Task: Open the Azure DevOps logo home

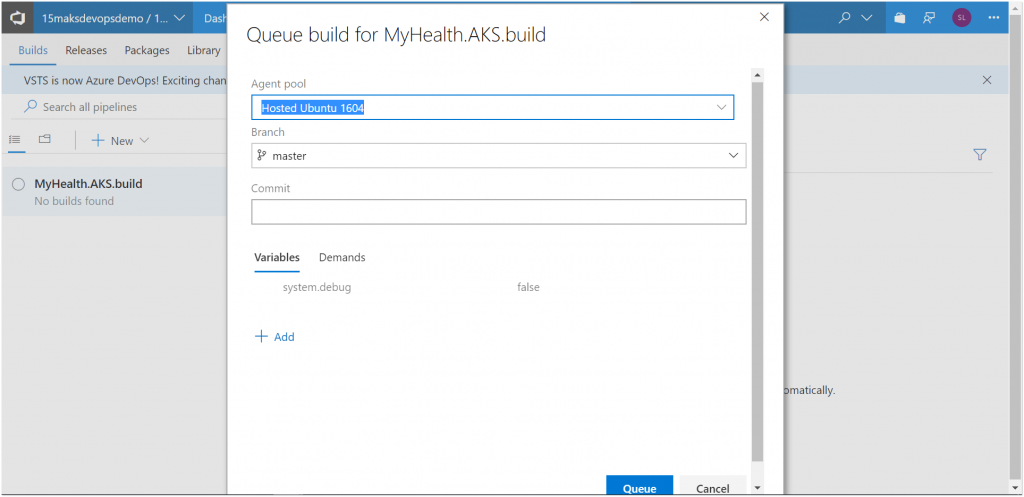Action: click(16, 18)
